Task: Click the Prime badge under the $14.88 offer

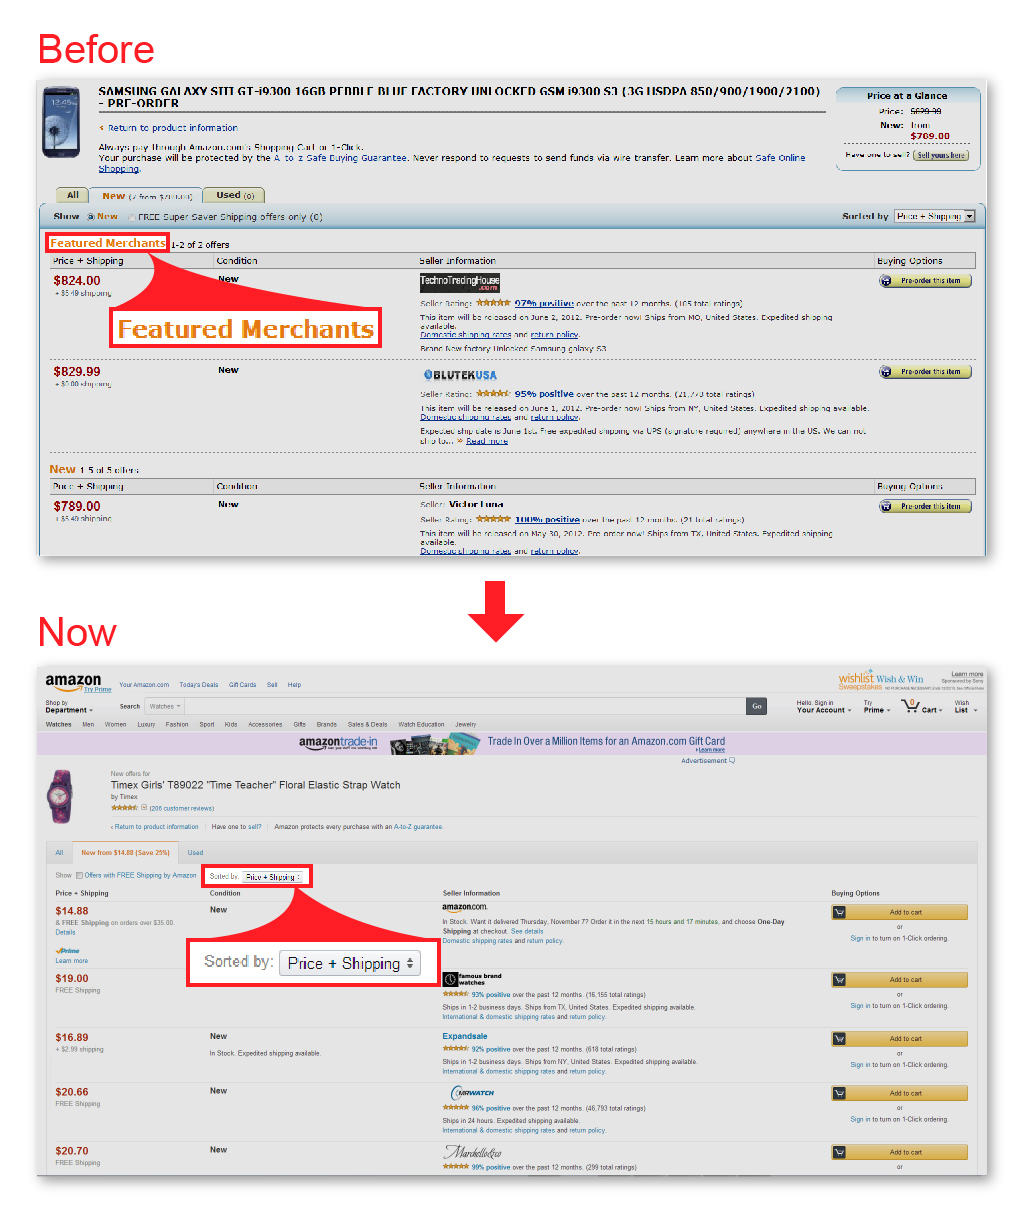Action: click(x=68, y=951)
